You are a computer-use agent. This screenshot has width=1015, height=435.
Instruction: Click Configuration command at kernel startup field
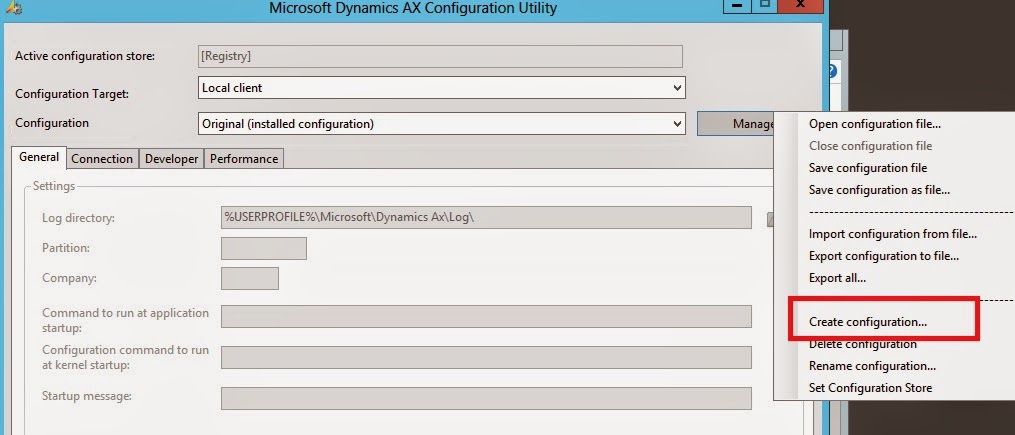pyautogui.click(x=486, y=357)
